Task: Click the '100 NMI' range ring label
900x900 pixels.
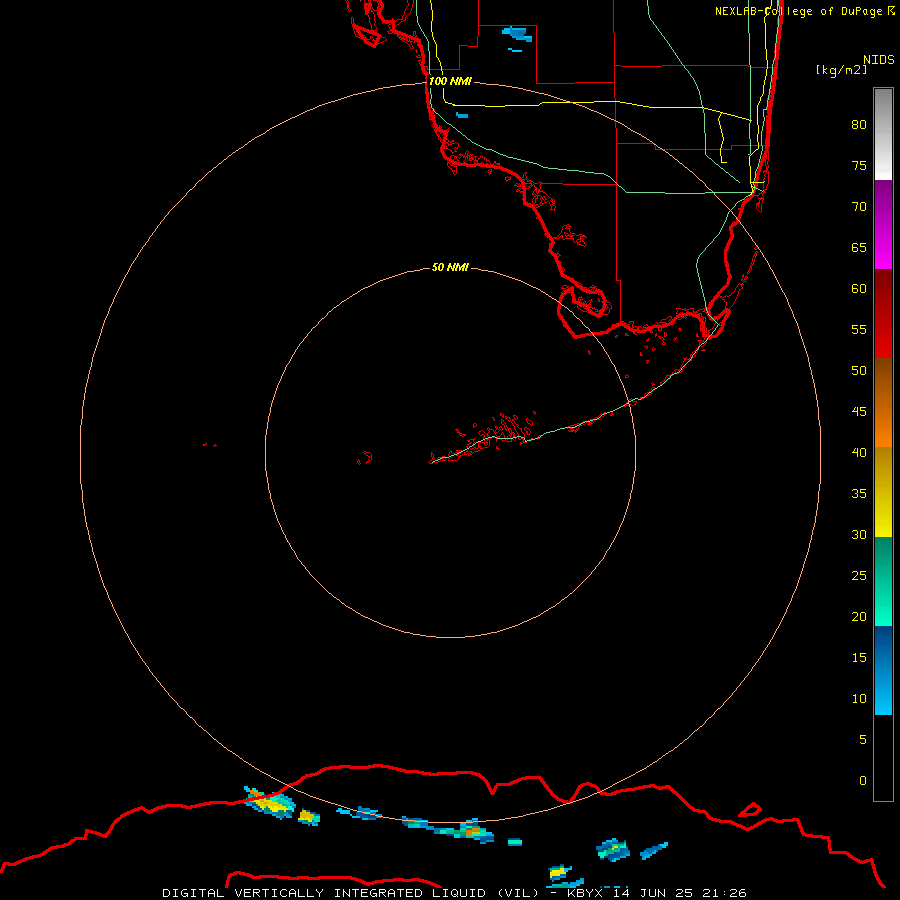Action: (450, 81)
